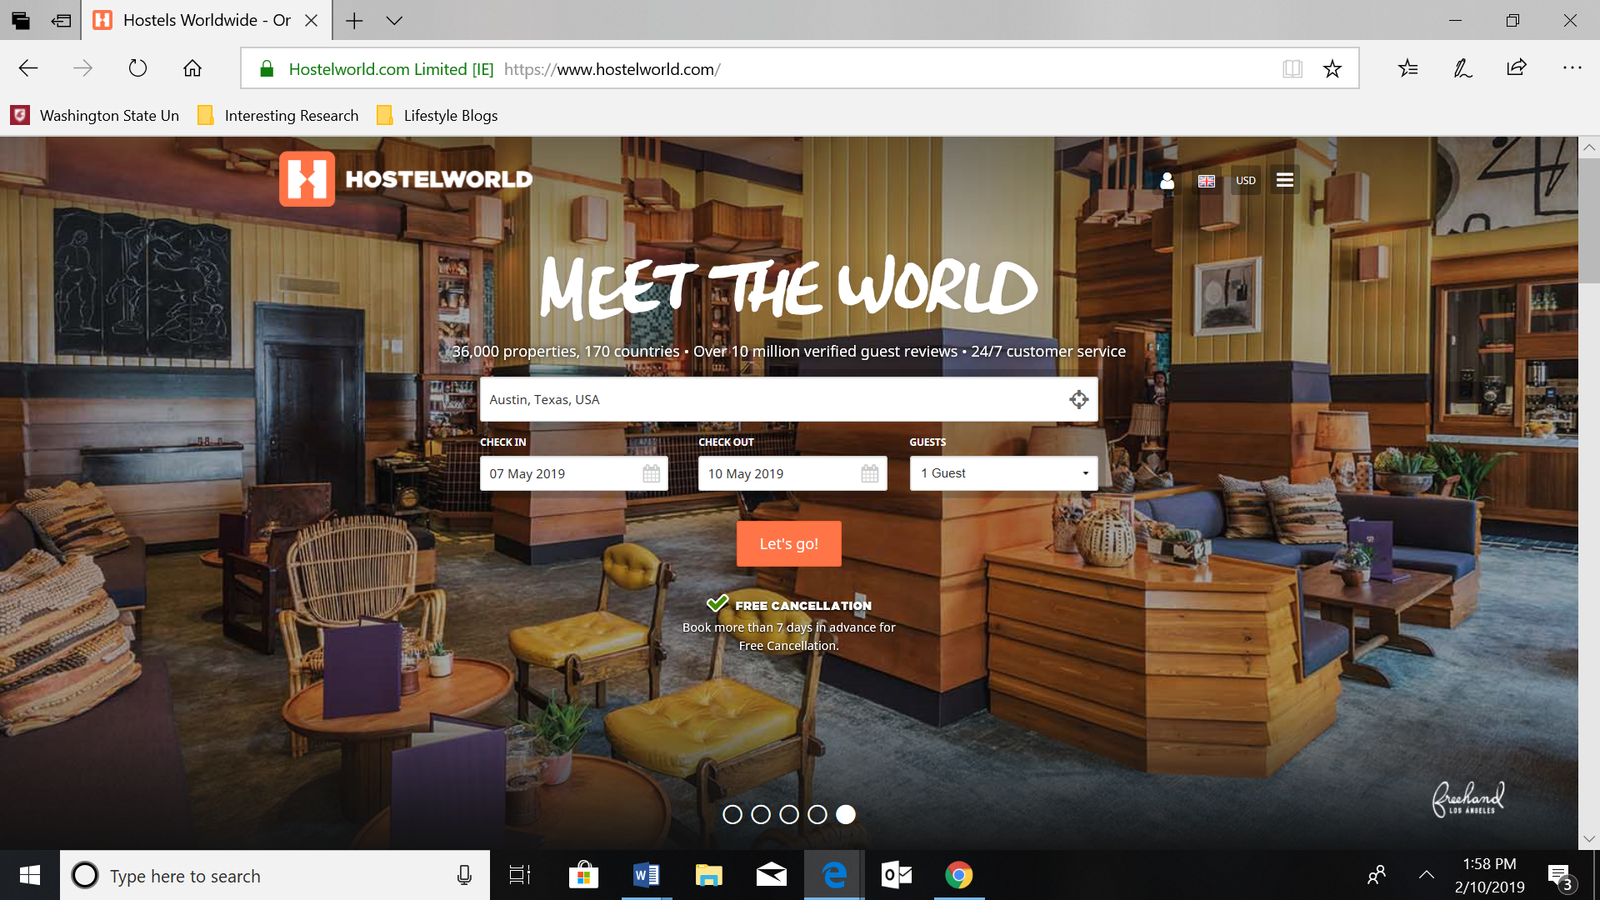Viewport: 1600px width, 900px height.
Task: Click the browser forward arrow
Action: (x=83, y=68)
